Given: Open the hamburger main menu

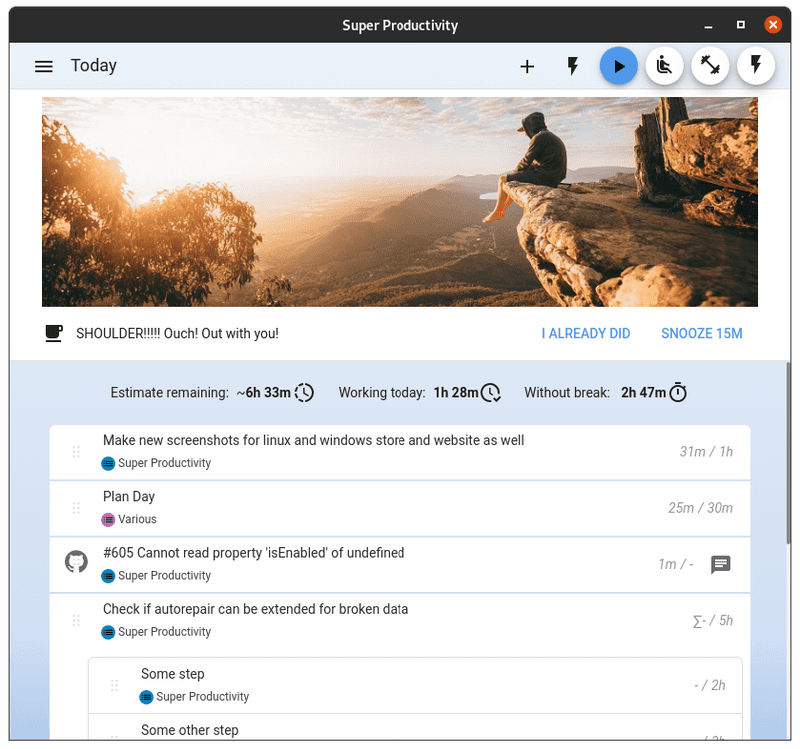Looking at the screenshot, I should 43,66.
